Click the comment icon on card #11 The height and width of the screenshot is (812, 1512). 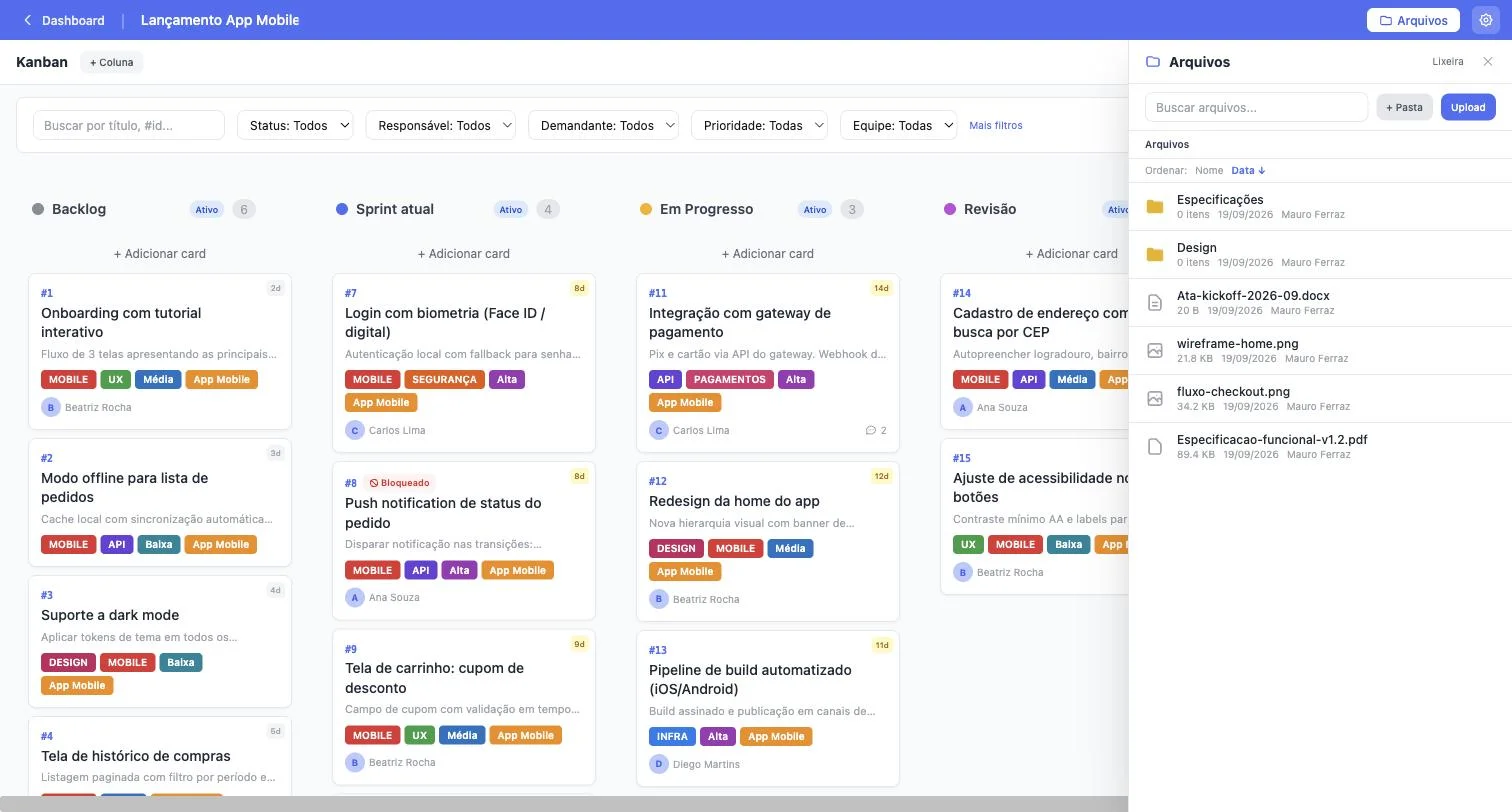[870, 430]
